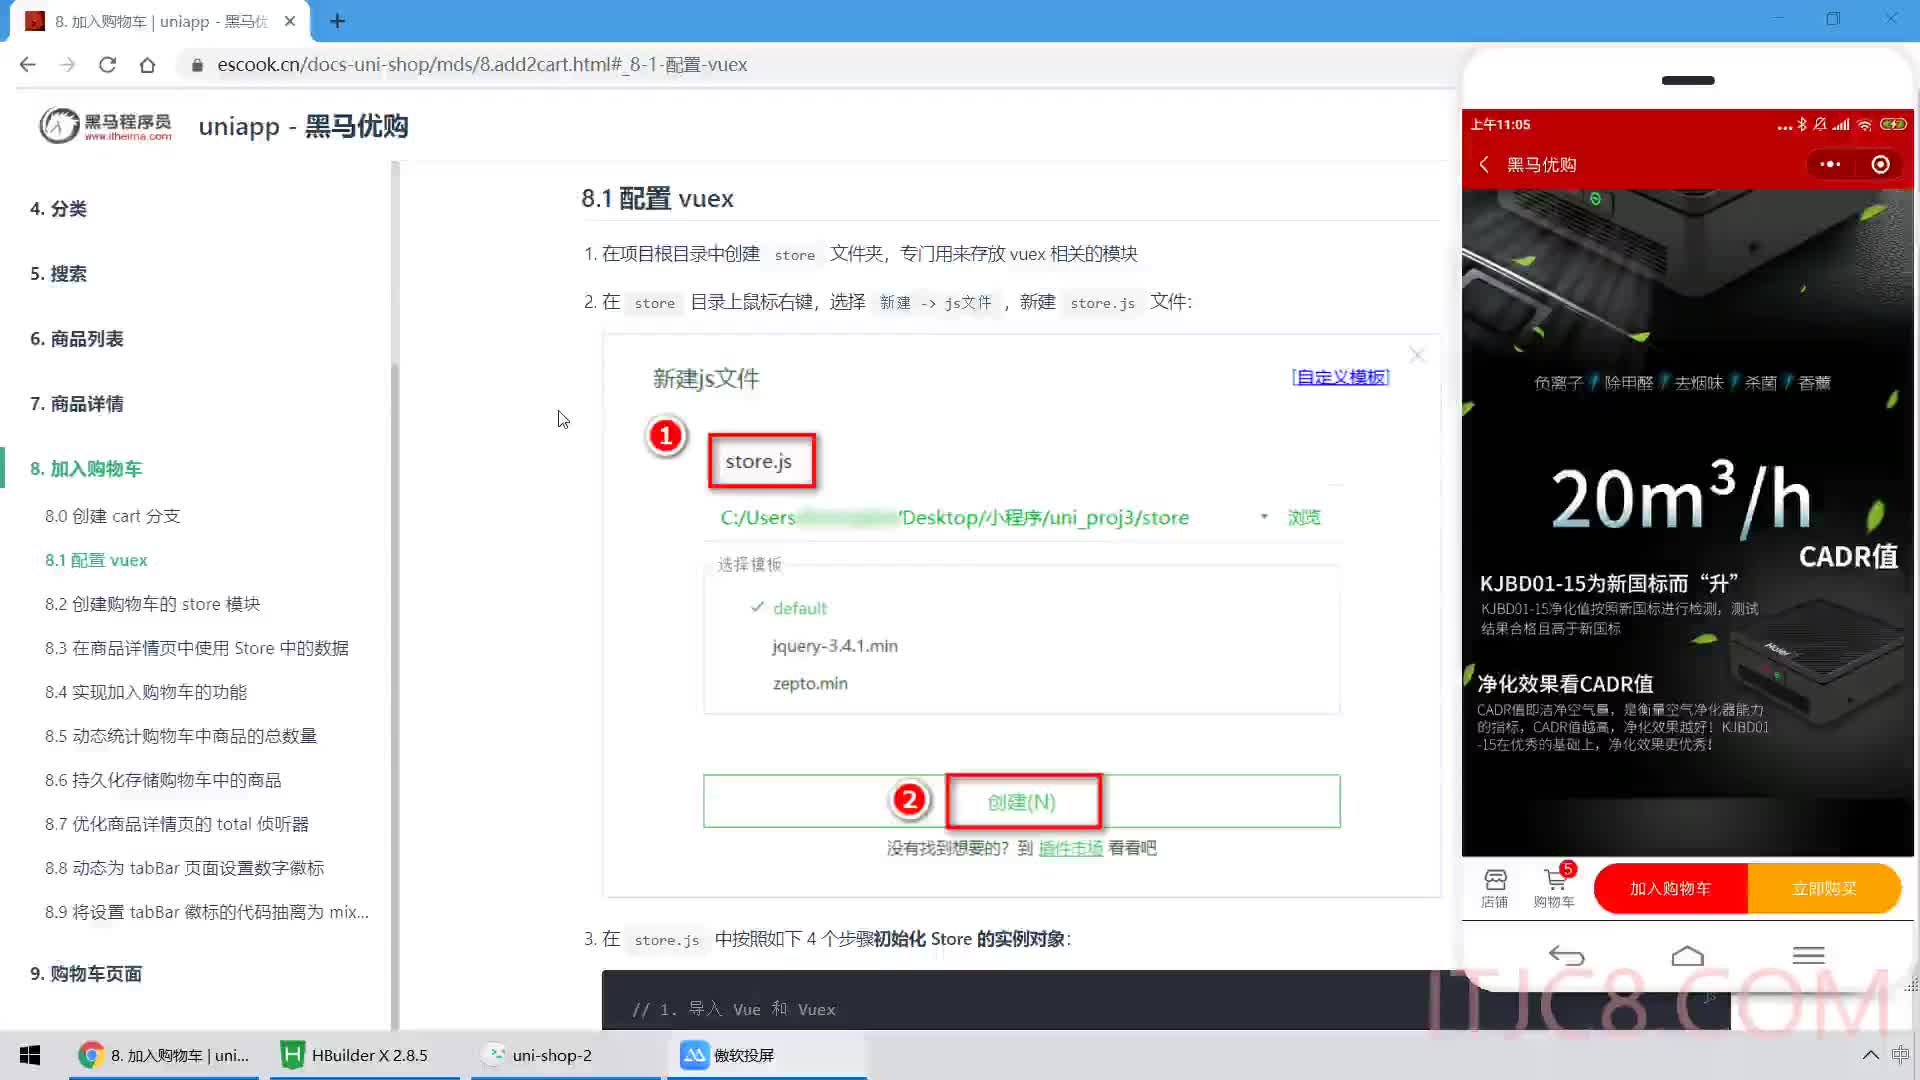Viewport: 1920px width, 1080px height.
Task: Open section 8.7 优化 total 侦听器
Action: coord(176,824)
